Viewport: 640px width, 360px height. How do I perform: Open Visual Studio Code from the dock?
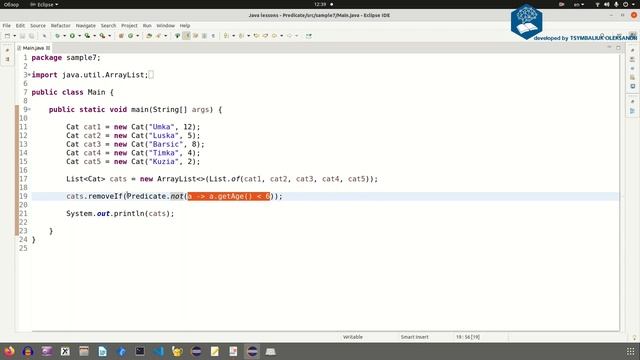click(x=159, y=351)
